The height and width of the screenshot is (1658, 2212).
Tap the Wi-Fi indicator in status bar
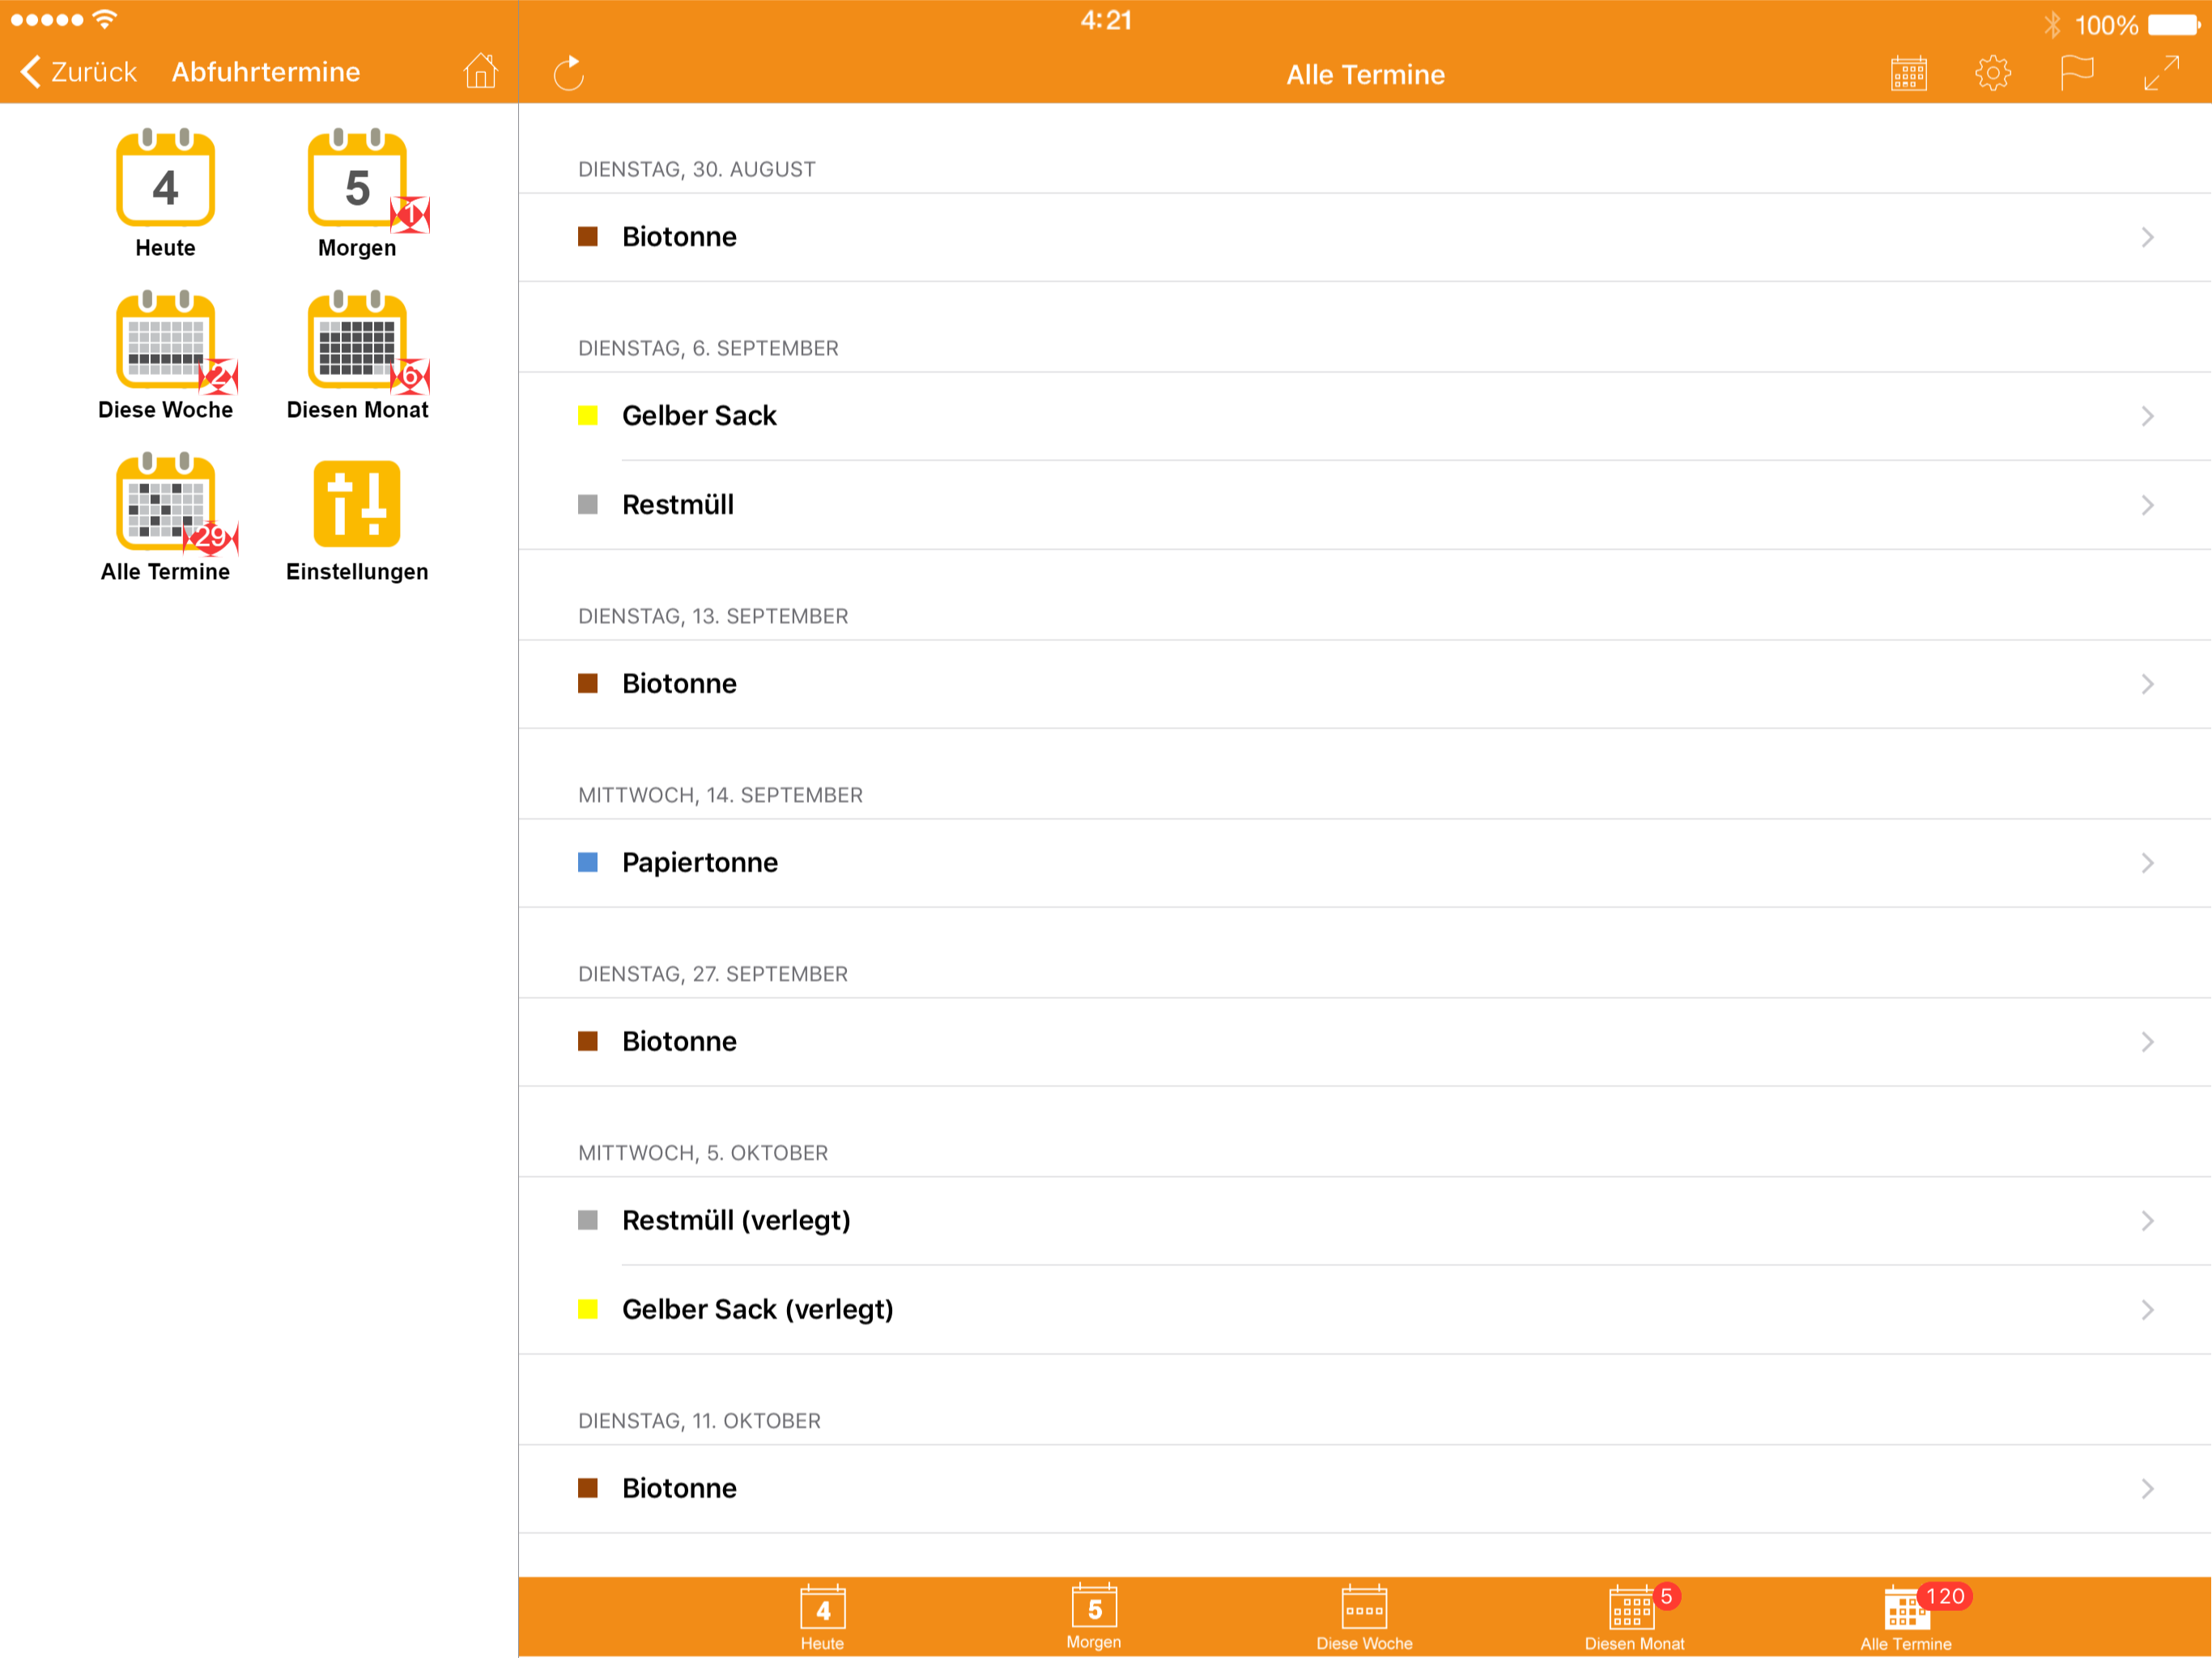coord(104,19)
